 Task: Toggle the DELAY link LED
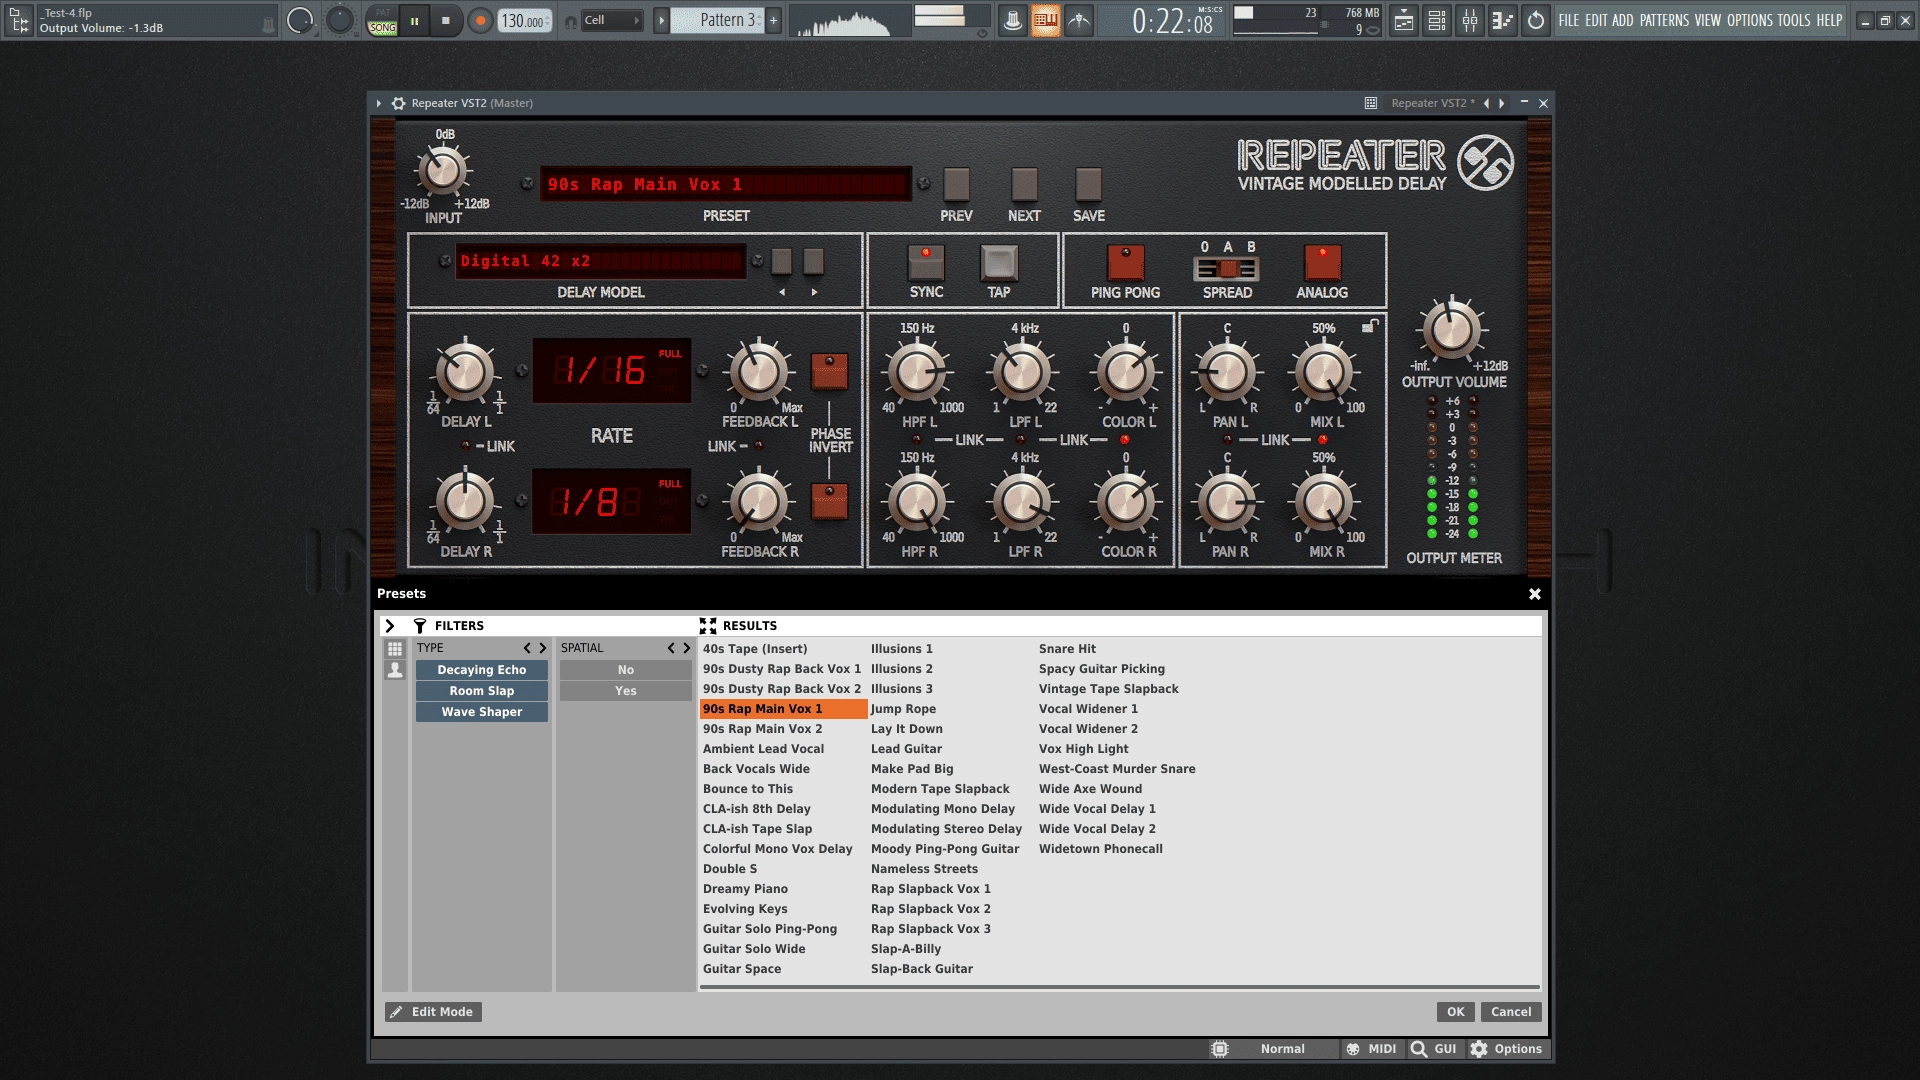(x=465, y=446)
